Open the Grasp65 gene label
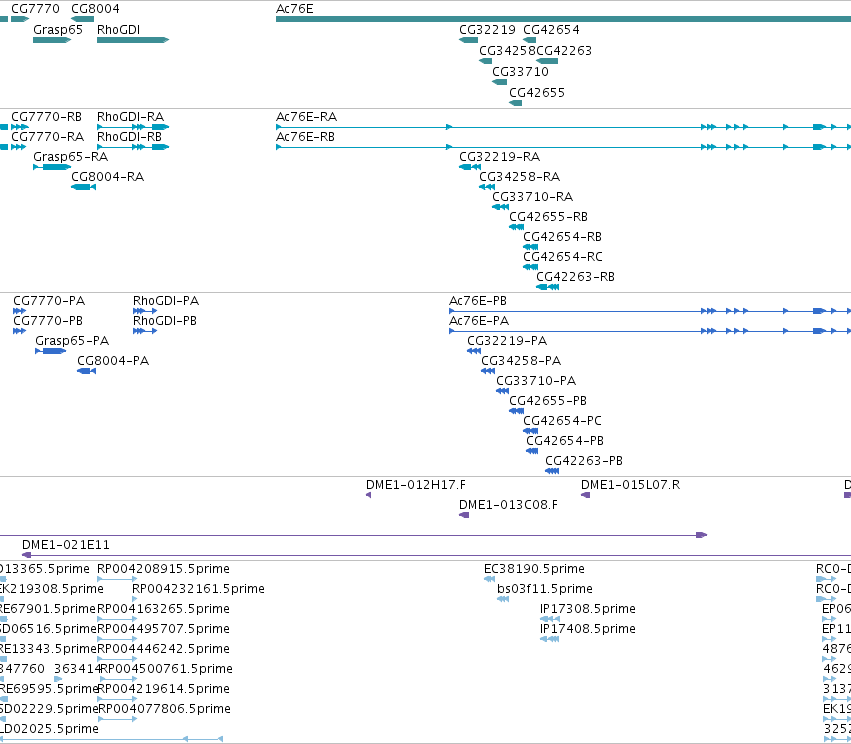The height and width of the screenshot is (744, 851). coord(58,30)
